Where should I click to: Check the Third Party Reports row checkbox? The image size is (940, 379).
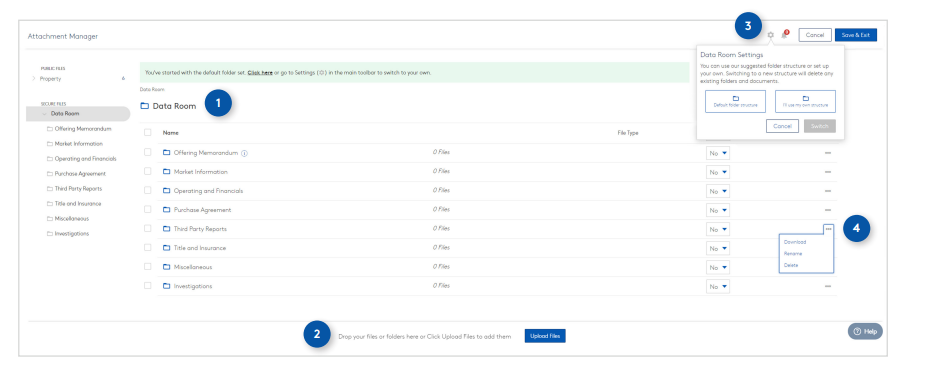[147, 228]
